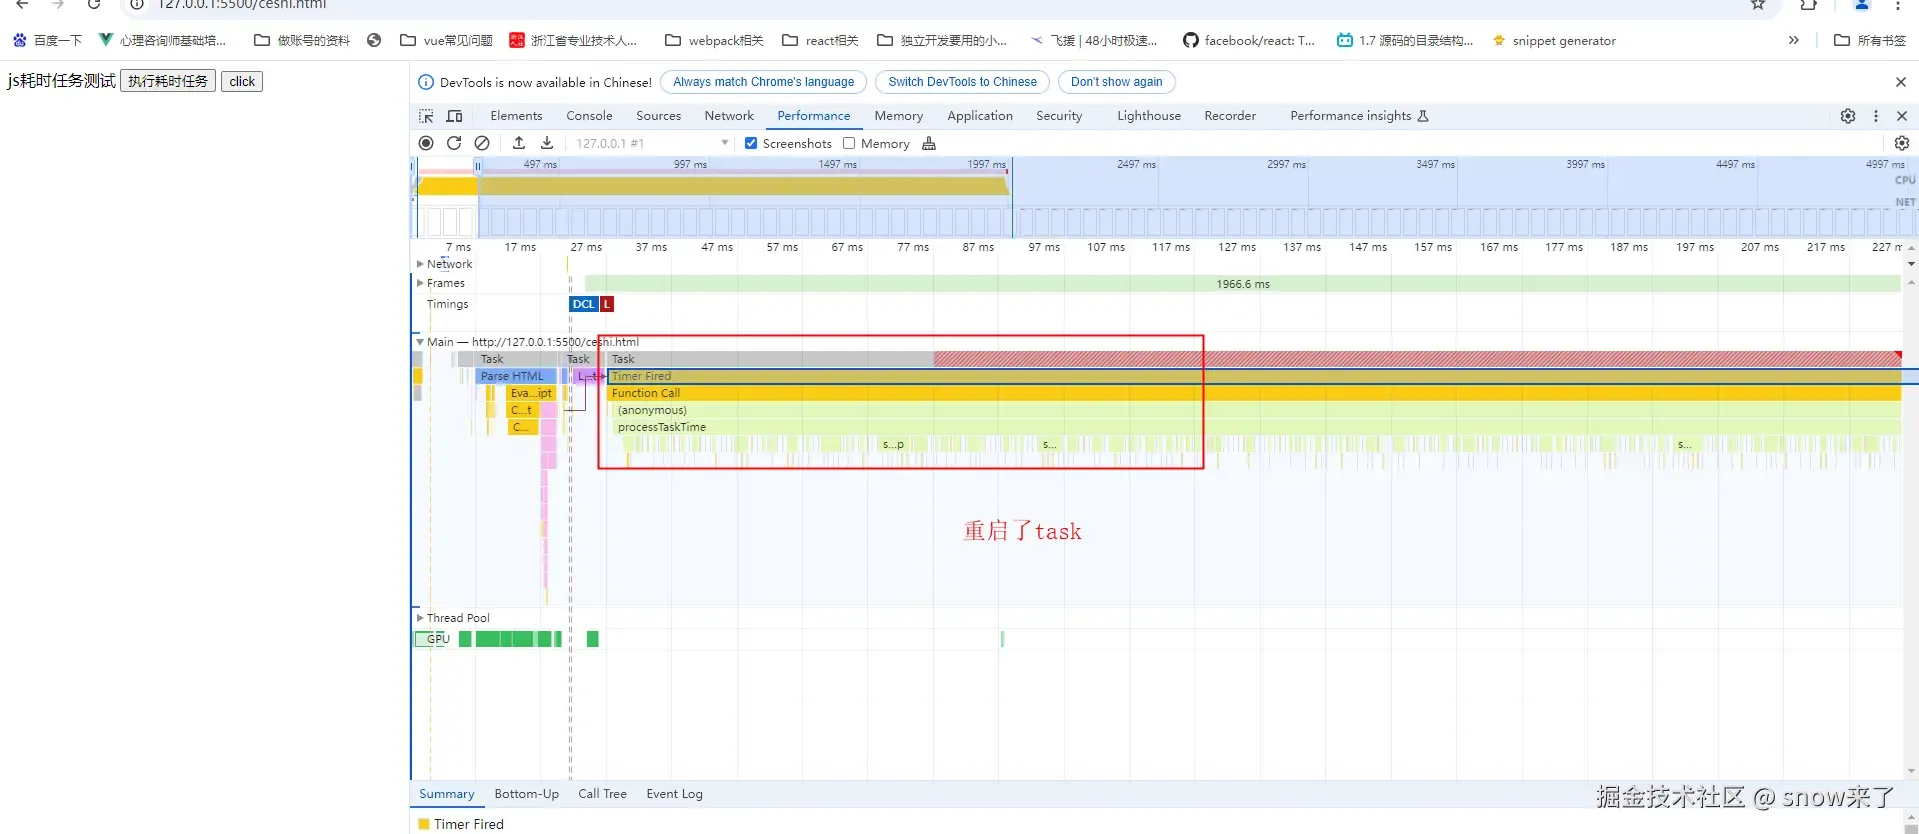The height and width of the screenshot is (834, 1919).
Task: Click the reload and profile icon
Action: 454,143
